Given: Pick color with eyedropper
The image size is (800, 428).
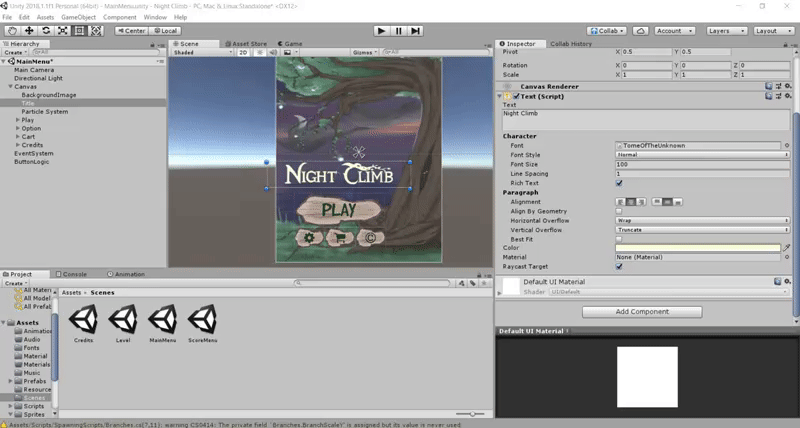Looking at the screenshot, I should coord(787,247).
